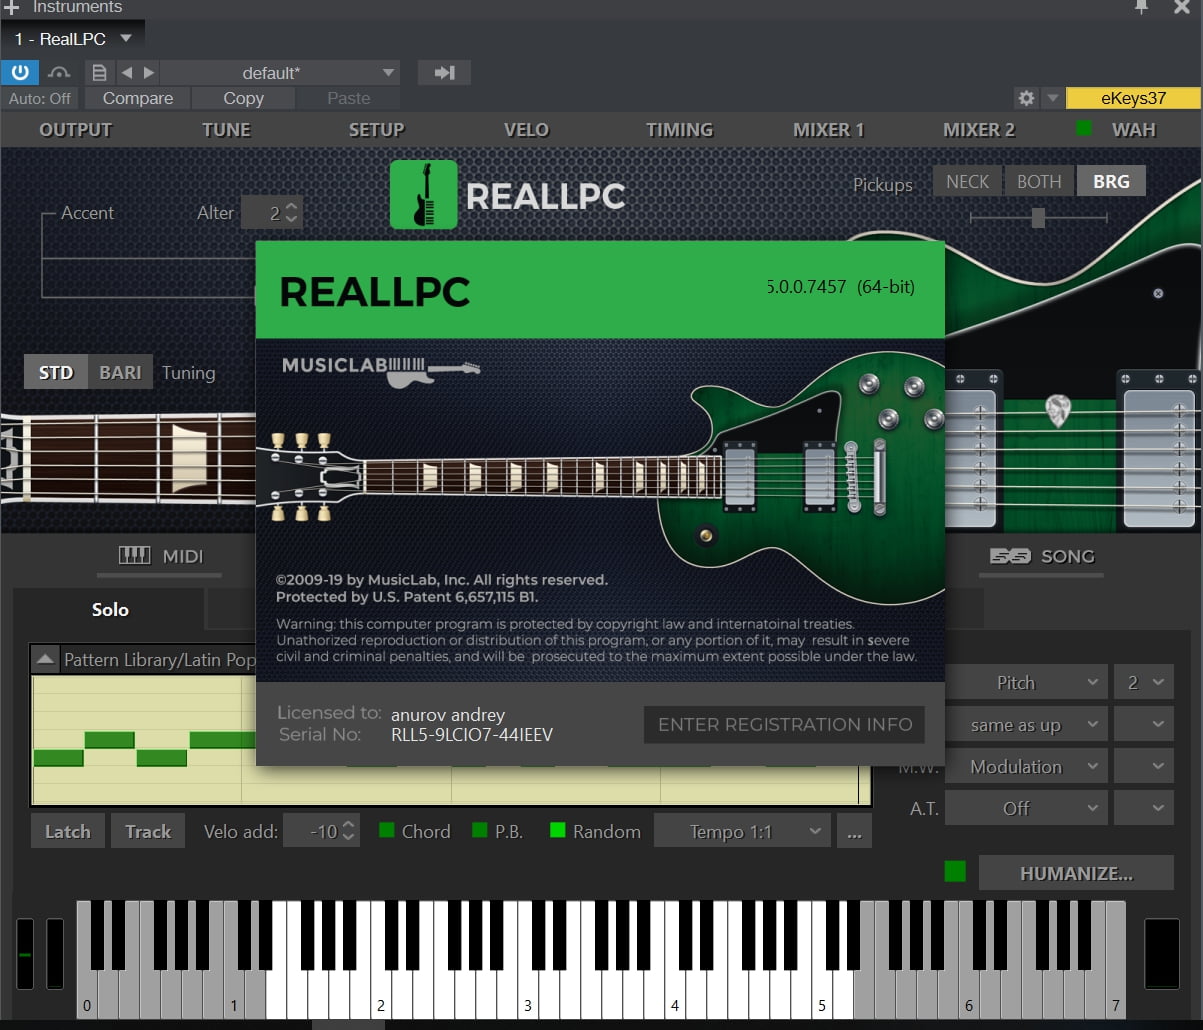Switch tuning to STD
This screenshot has height=1030, width=1203.
click(x=56, y=372)
